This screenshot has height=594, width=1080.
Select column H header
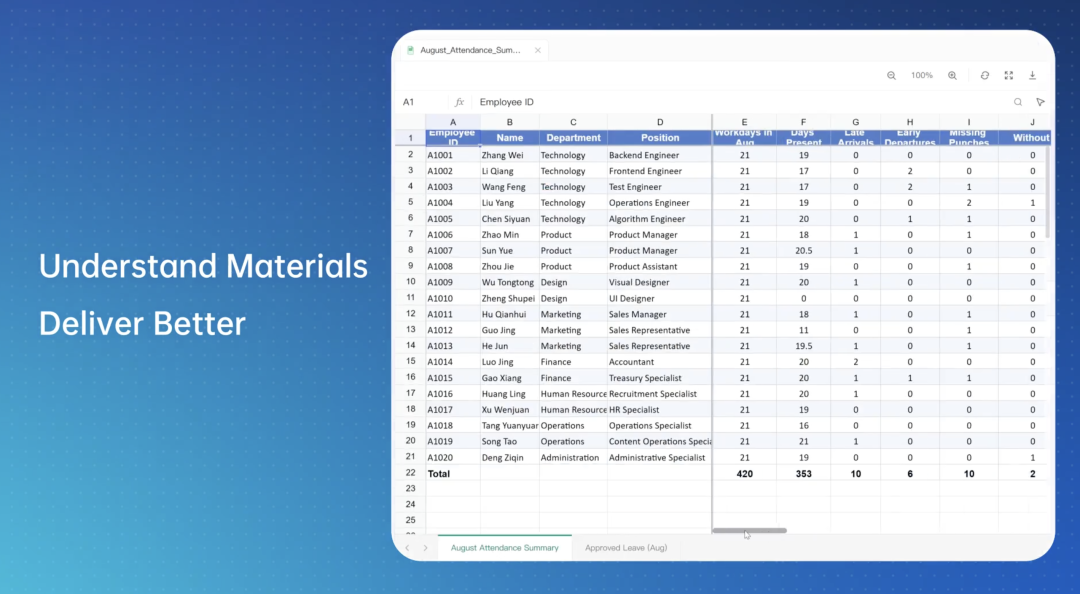point(910,122)
